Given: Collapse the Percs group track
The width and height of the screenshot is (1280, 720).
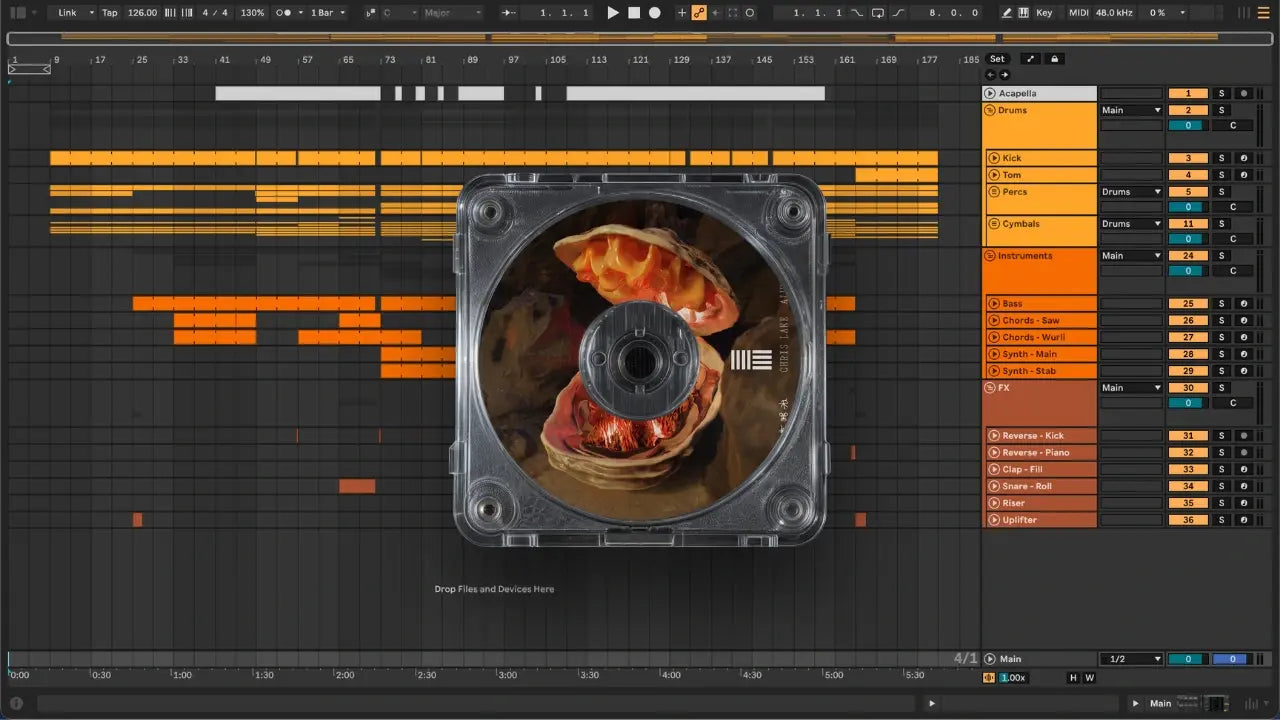Looking at the screenshot, I should coord(994,192).
